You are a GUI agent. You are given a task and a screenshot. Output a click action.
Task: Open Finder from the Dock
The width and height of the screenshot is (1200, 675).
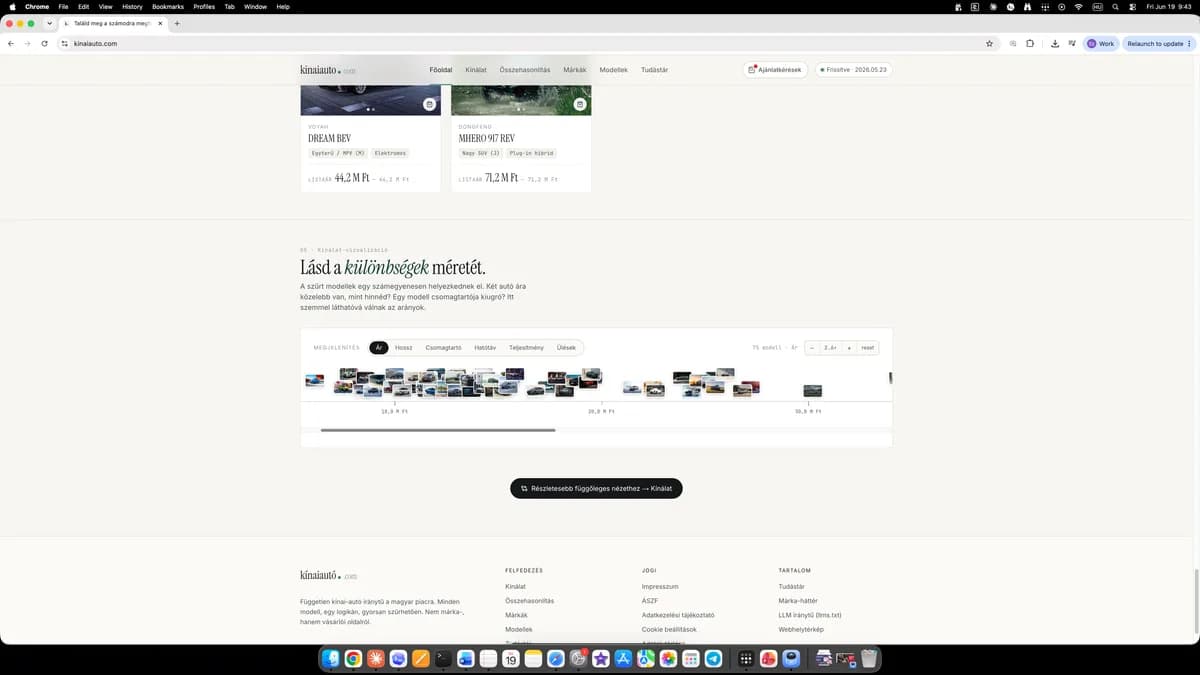331,659
